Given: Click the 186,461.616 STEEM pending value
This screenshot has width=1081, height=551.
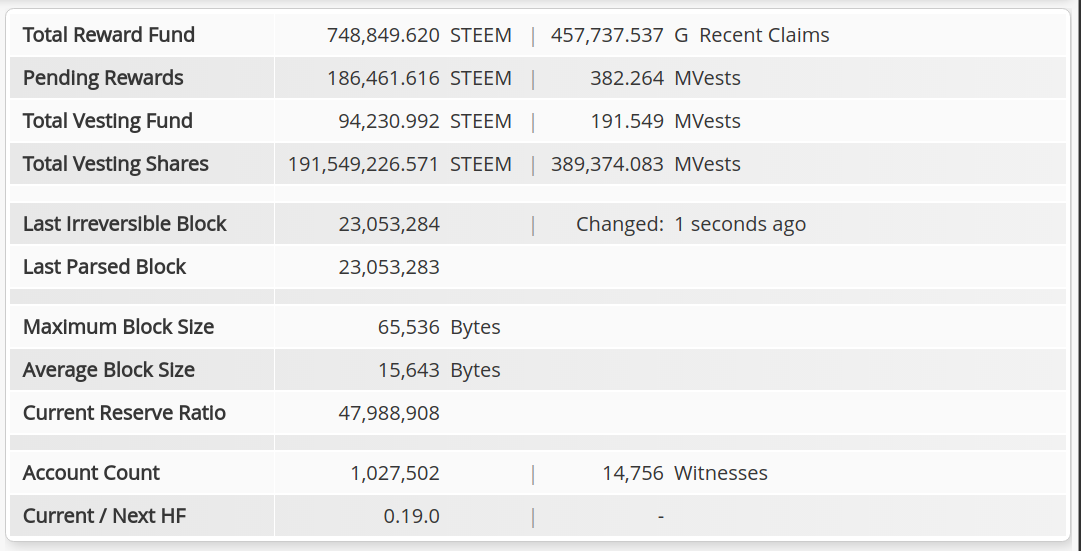Looking at the screenshot, I should click(419, 78).
